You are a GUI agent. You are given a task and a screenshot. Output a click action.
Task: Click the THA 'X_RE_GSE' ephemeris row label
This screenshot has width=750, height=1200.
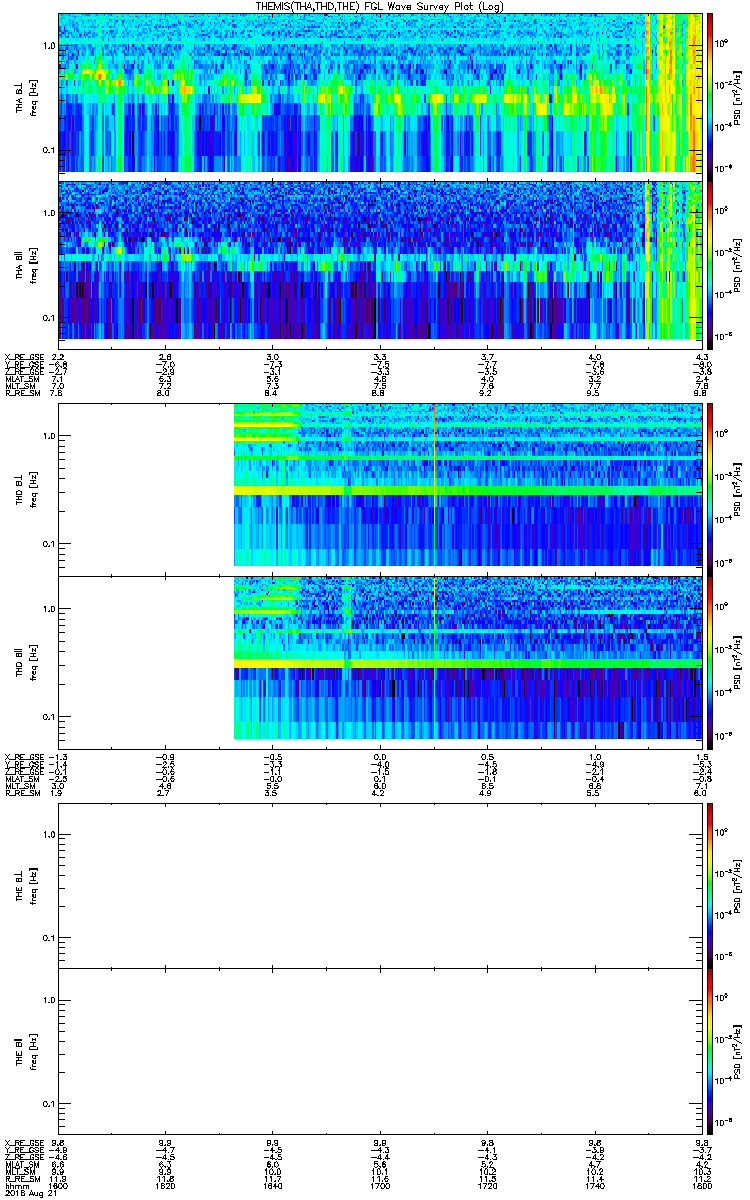(23, 357)
